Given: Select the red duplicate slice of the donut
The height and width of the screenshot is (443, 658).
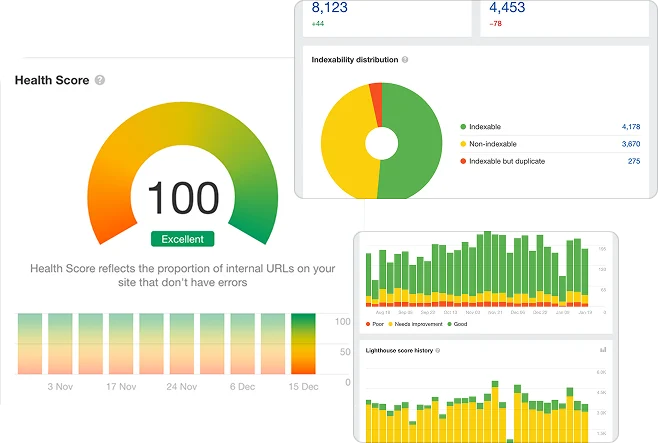Looking at the screenshot, I should coord(376,103).
